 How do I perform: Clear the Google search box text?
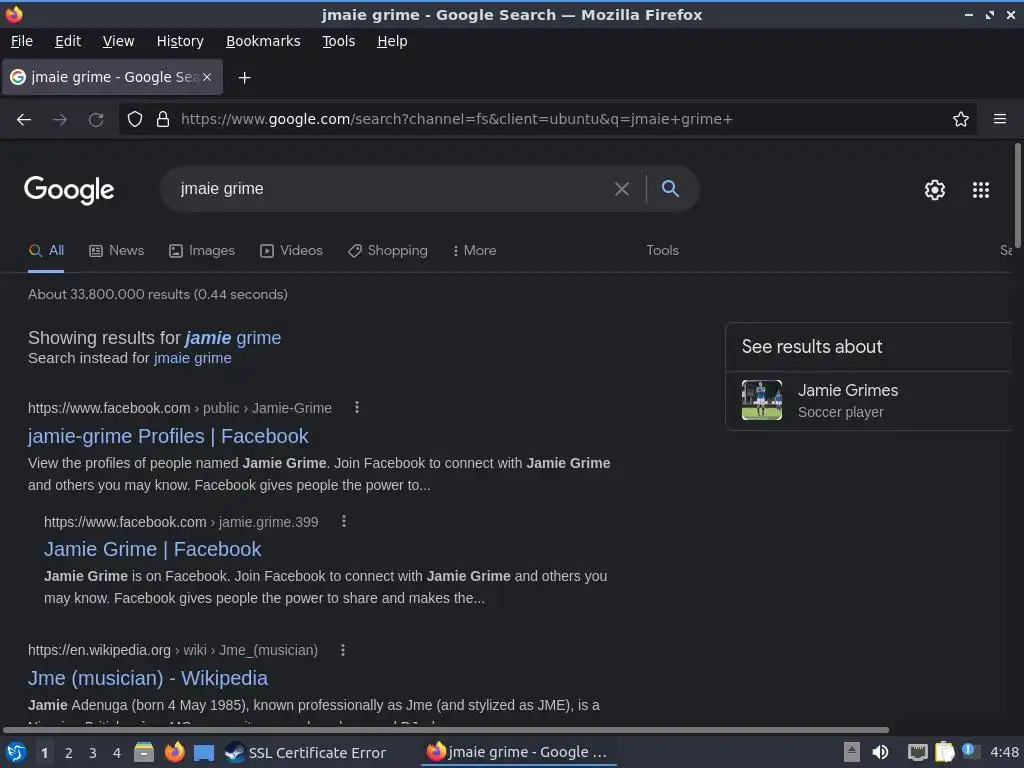pyautogui.click(x=622, y=189)
